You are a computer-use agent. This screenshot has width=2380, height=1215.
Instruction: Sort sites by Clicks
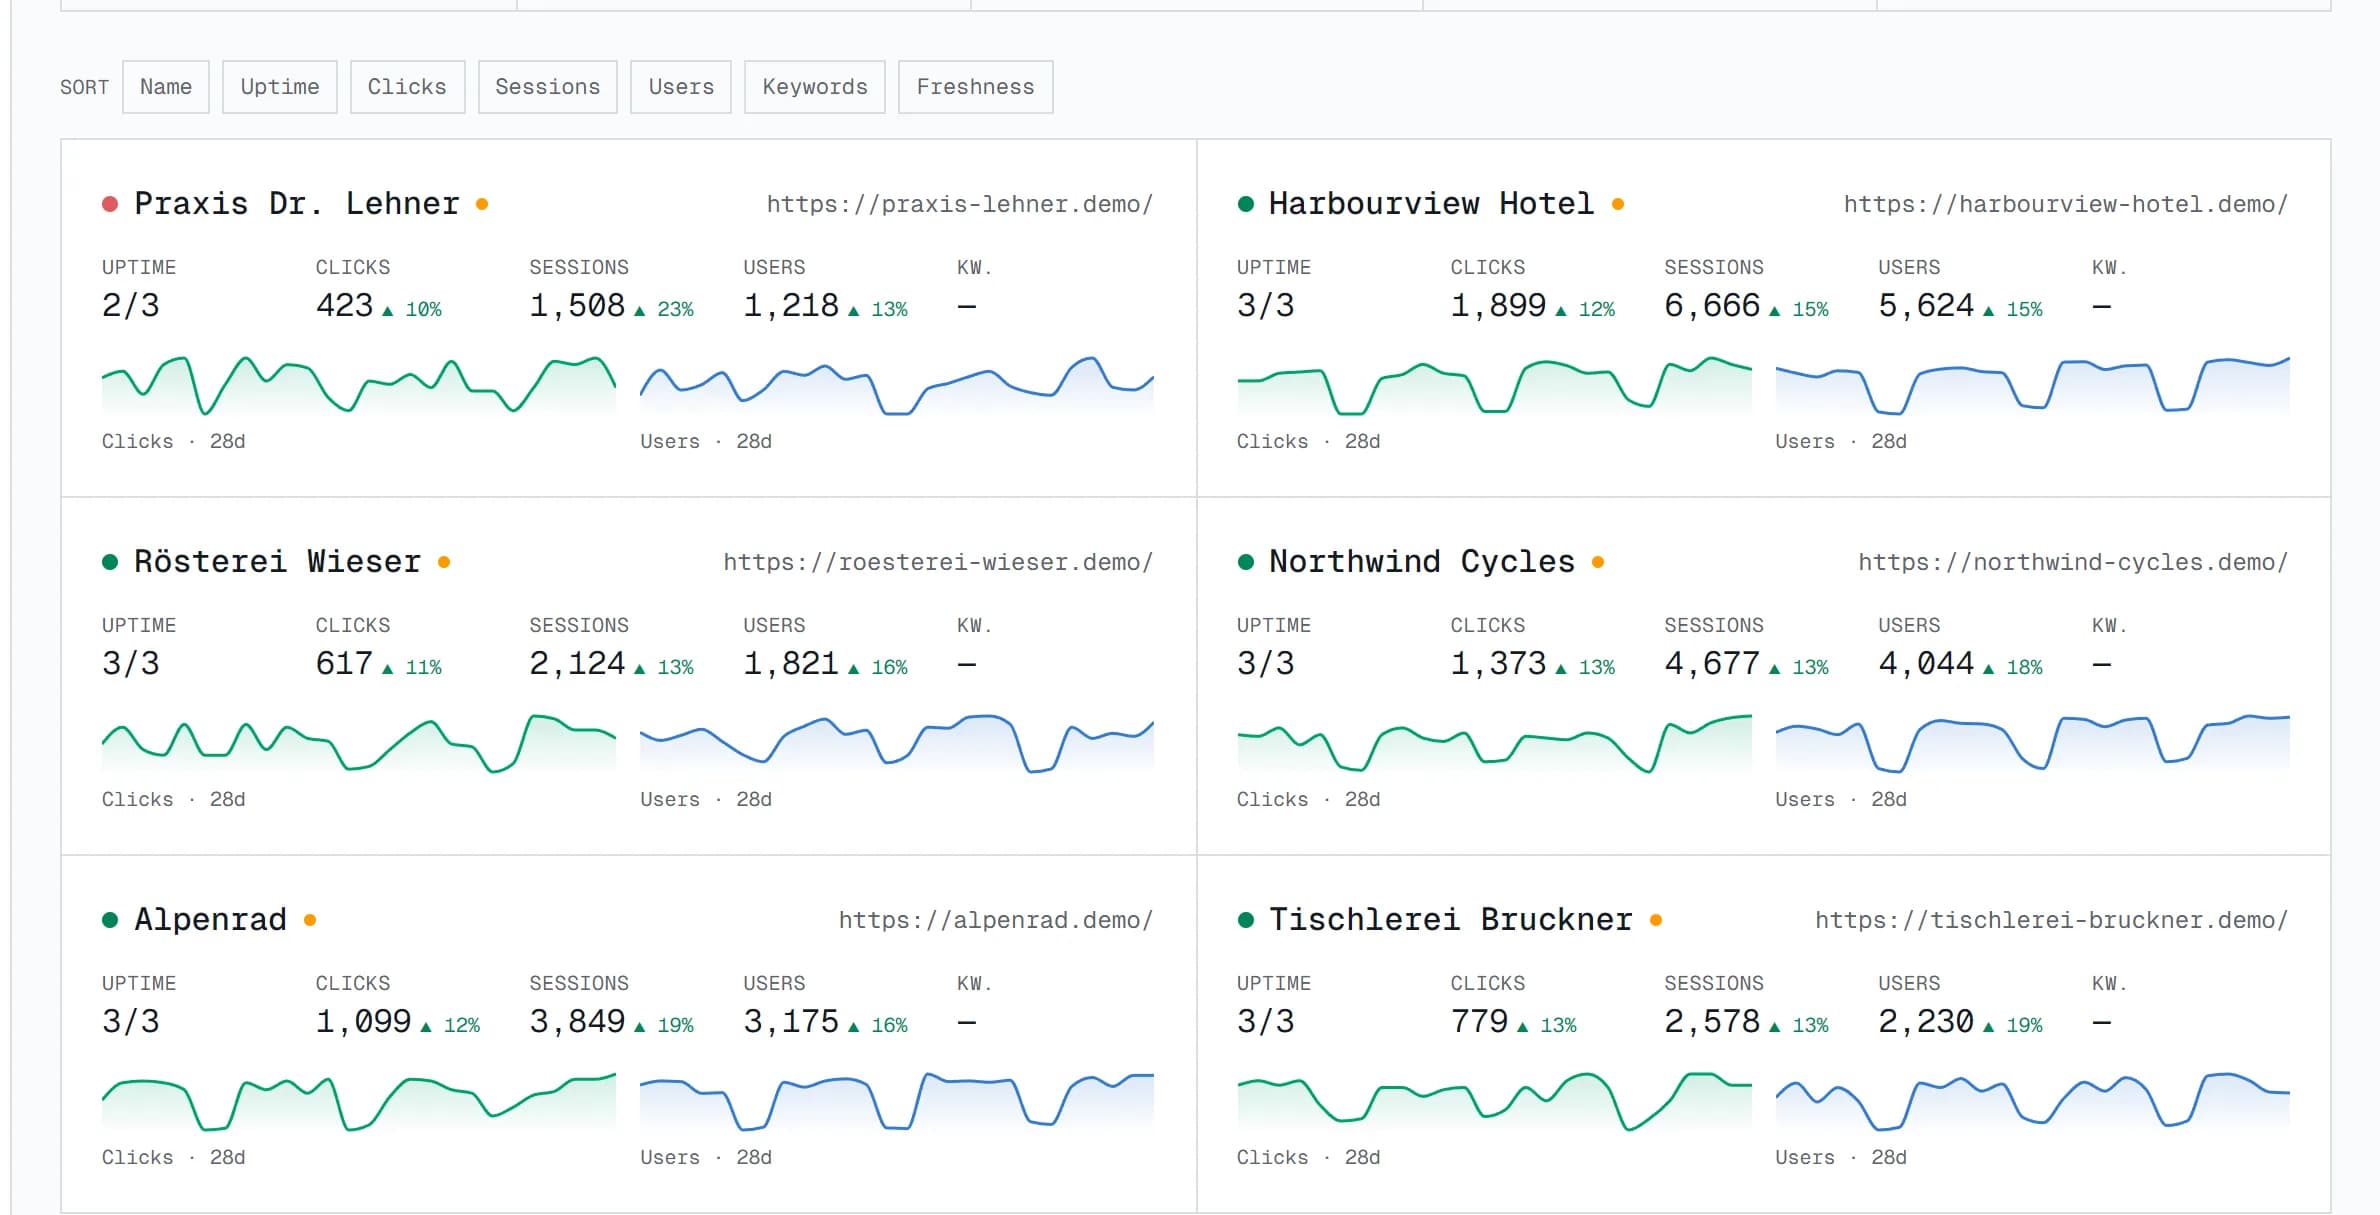(407, 87)
